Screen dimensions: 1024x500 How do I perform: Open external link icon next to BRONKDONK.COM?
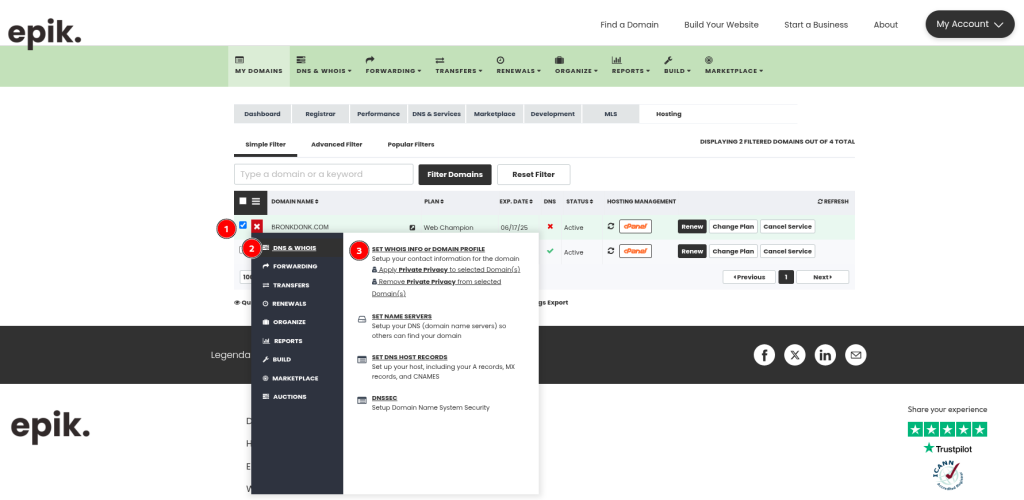(x=412, y=227)
